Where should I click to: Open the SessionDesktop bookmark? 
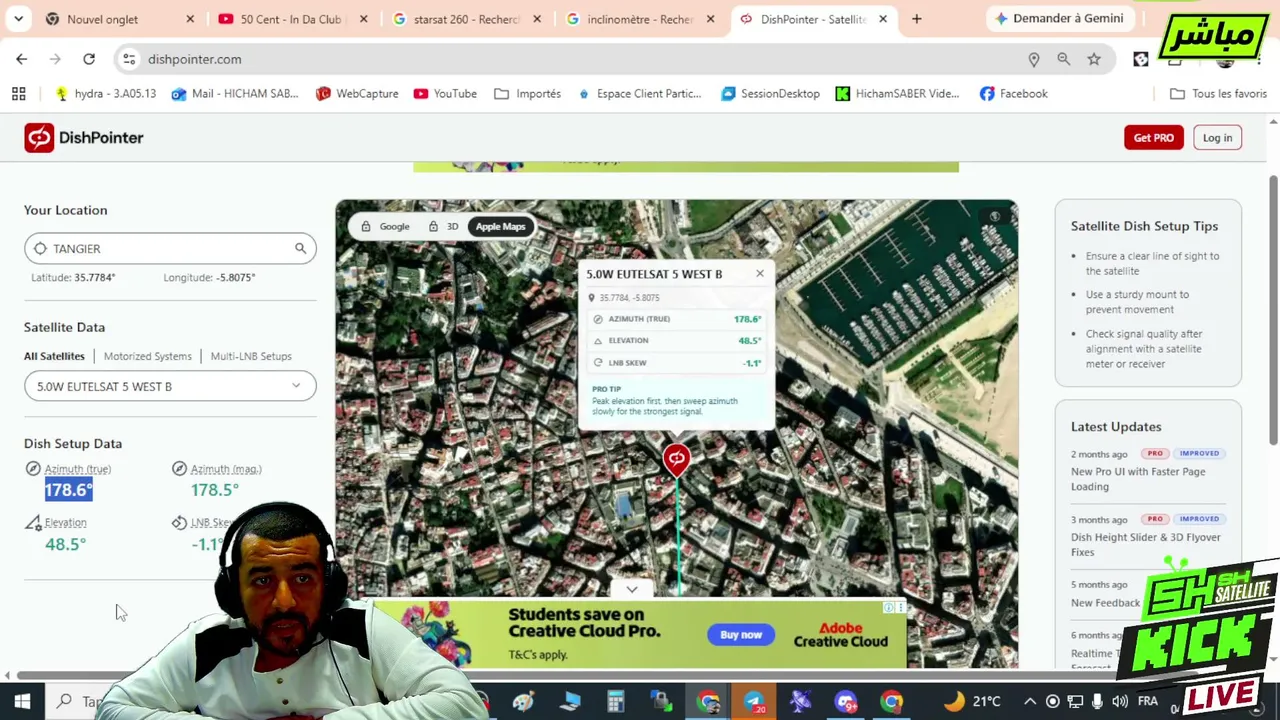point(770,93)
